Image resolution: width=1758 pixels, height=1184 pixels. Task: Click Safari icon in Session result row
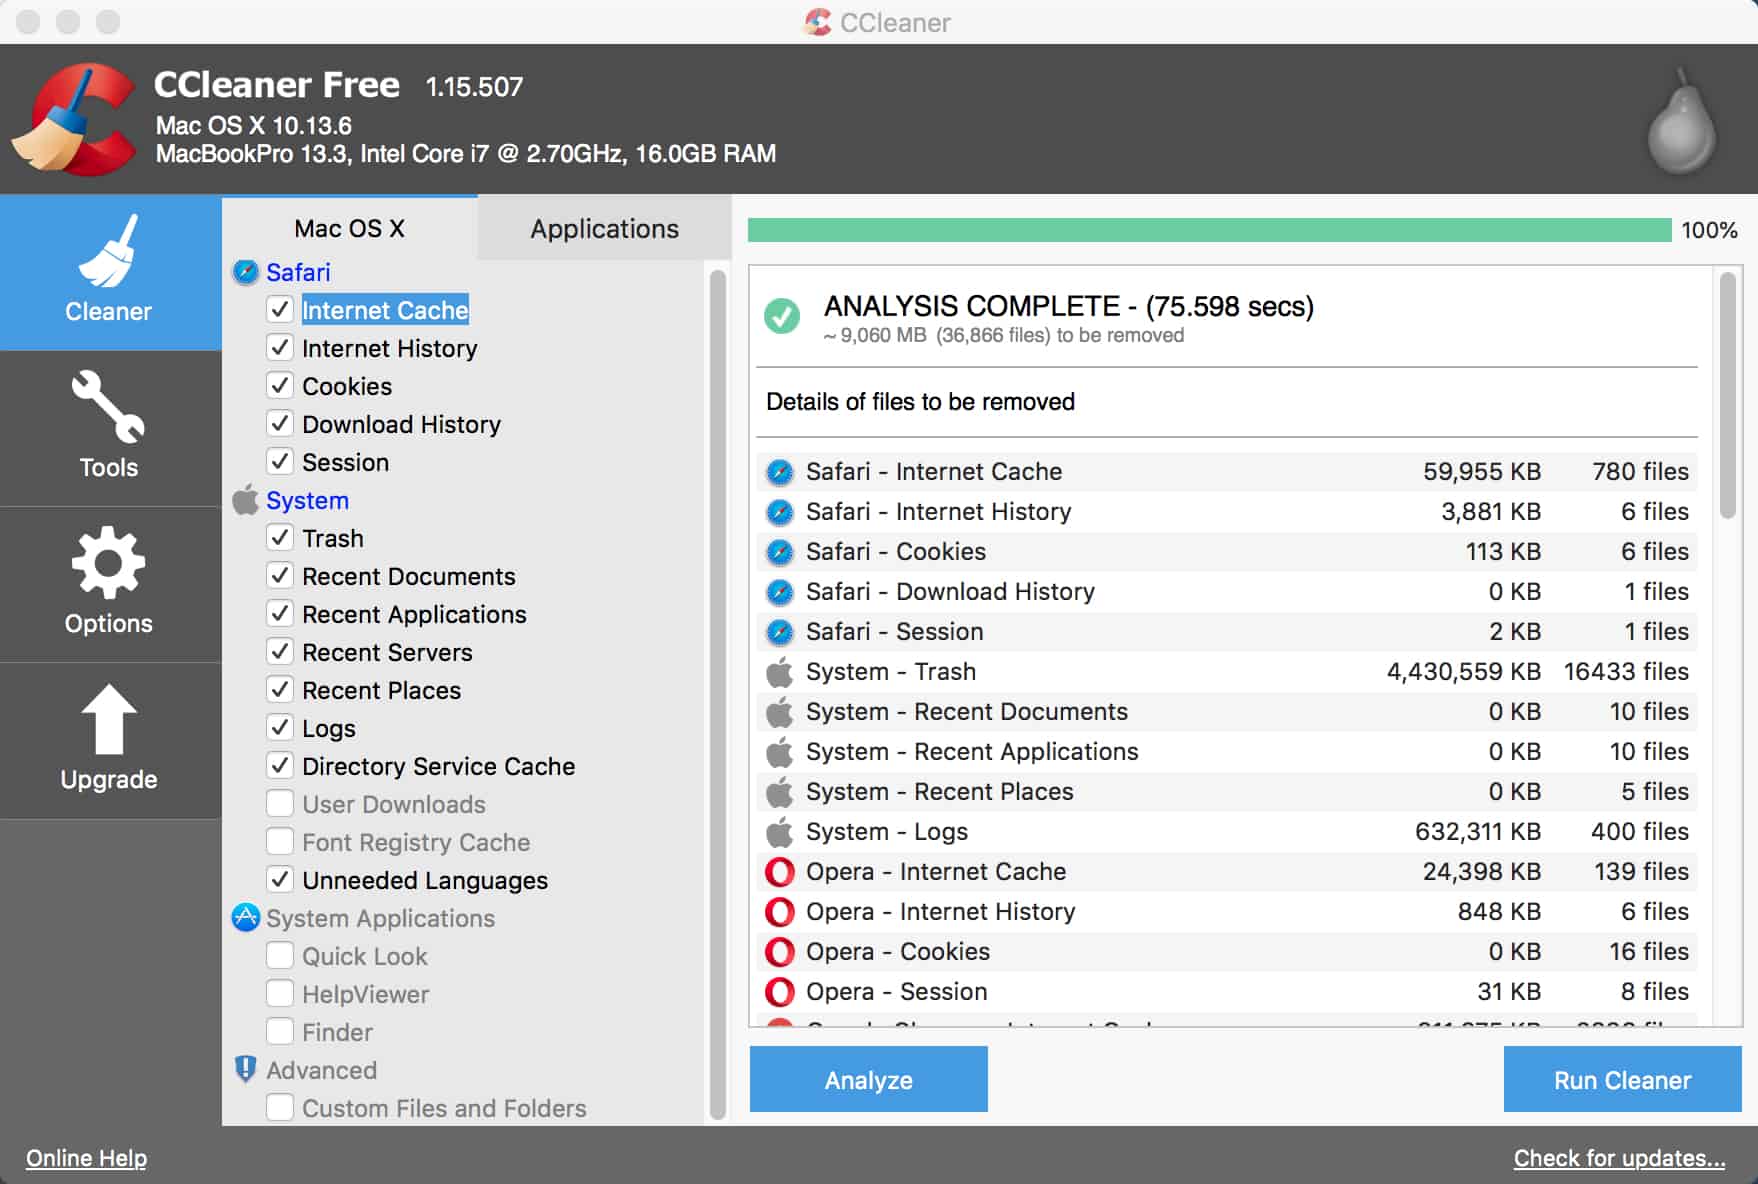point(780,632)
